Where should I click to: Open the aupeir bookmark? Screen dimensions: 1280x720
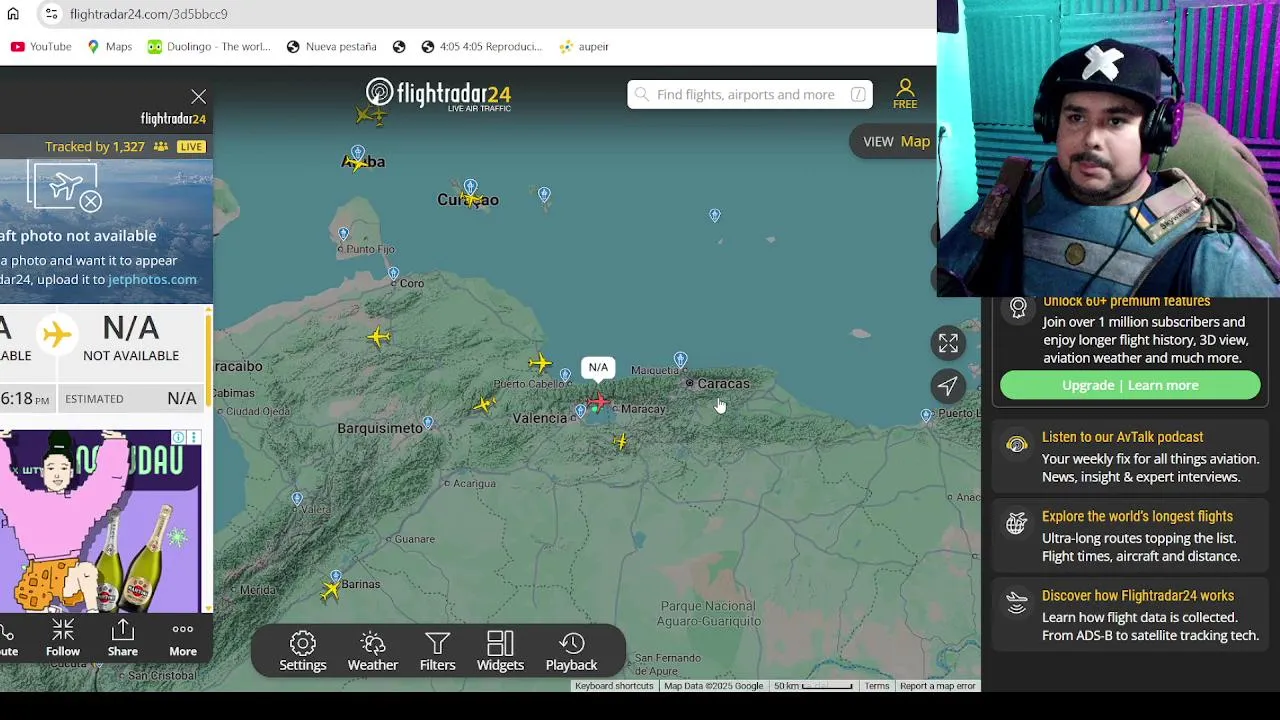584,46
